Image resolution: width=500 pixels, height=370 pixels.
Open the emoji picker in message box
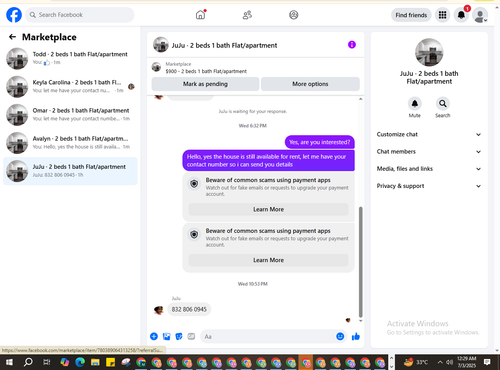tap(340, 336)
